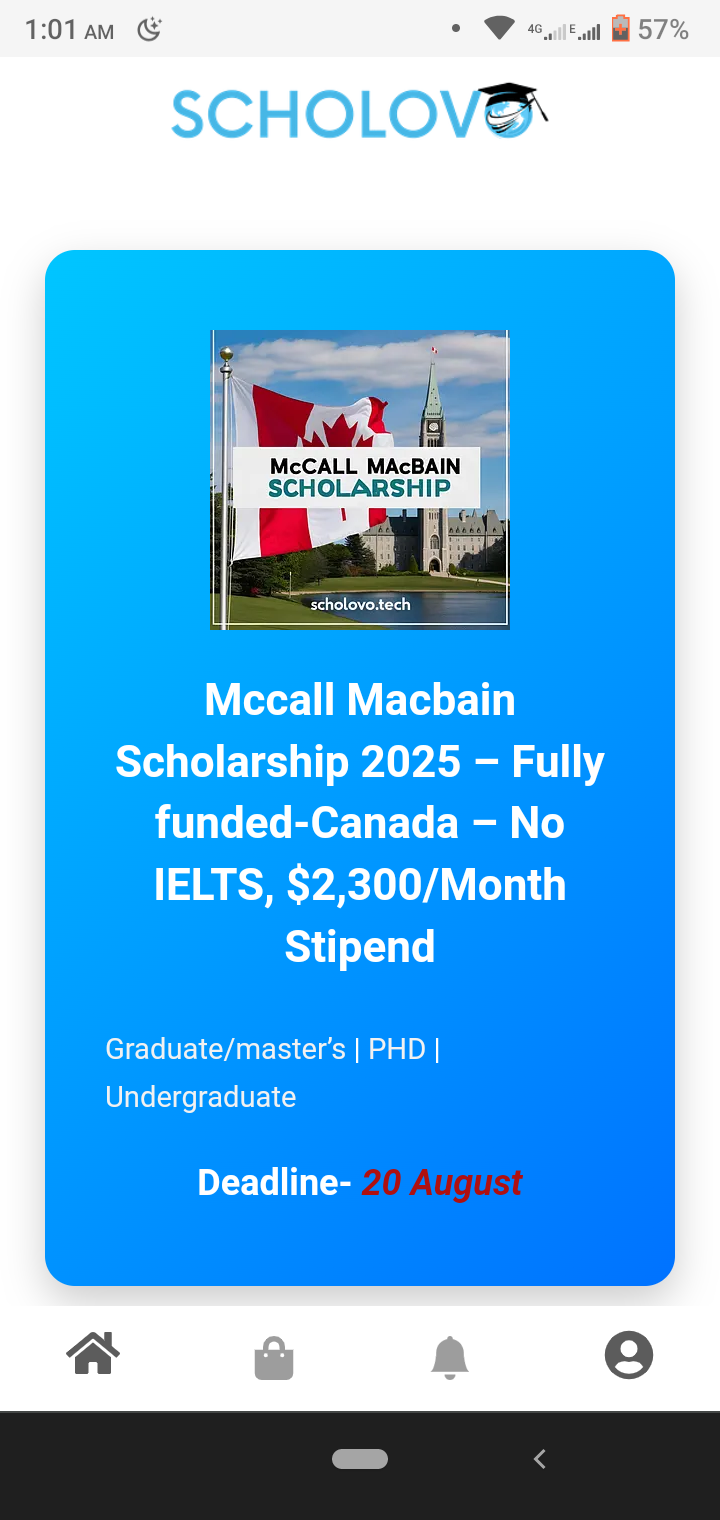Tap the moon do-not-disturb icon
Screen dimensions: 720x1520
149,30
